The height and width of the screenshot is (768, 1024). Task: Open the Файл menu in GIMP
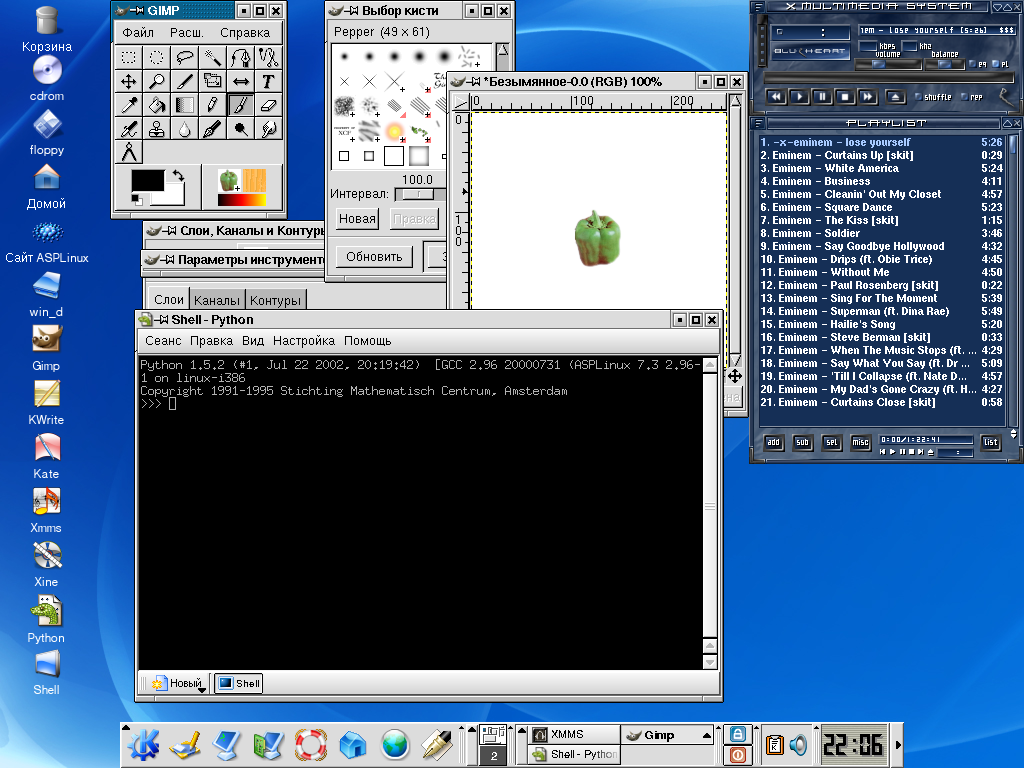138,33
